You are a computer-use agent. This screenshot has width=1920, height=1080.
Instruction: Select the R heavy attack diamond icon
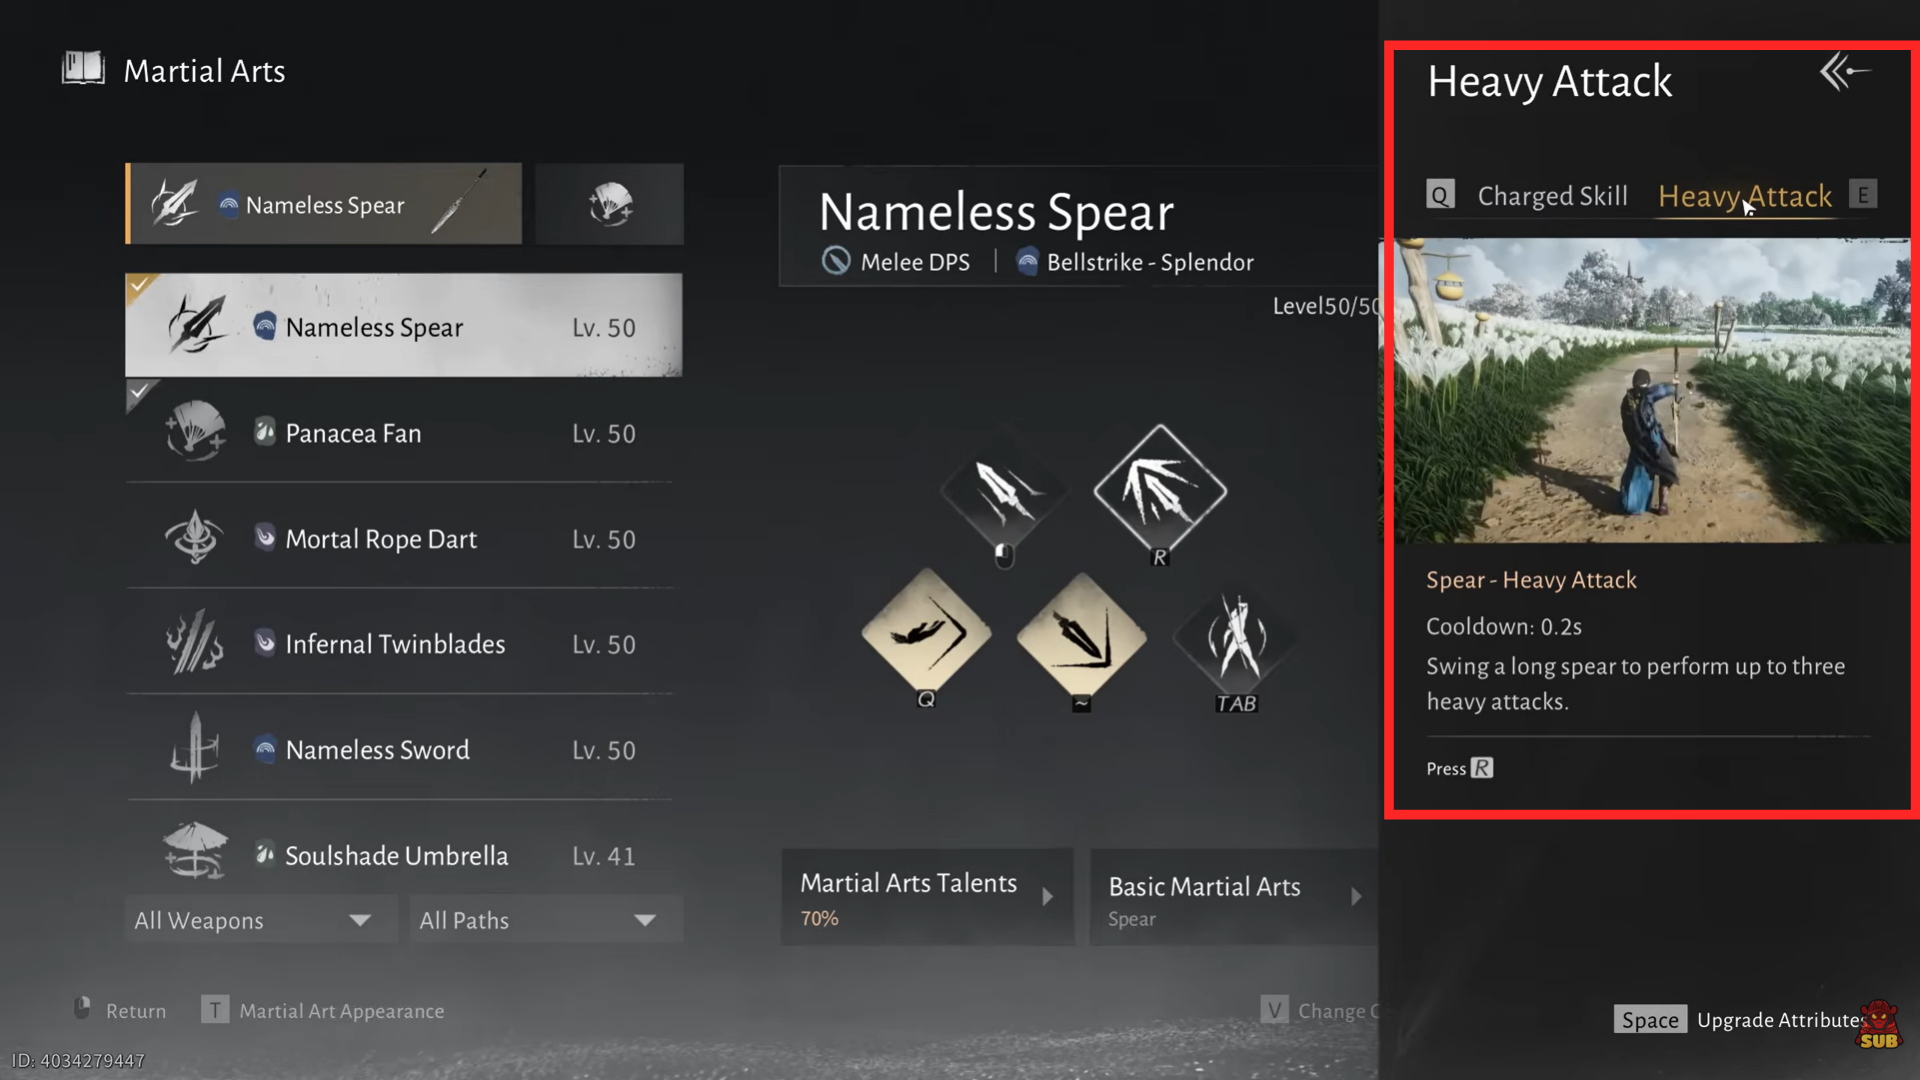(x=1160, y=490)
